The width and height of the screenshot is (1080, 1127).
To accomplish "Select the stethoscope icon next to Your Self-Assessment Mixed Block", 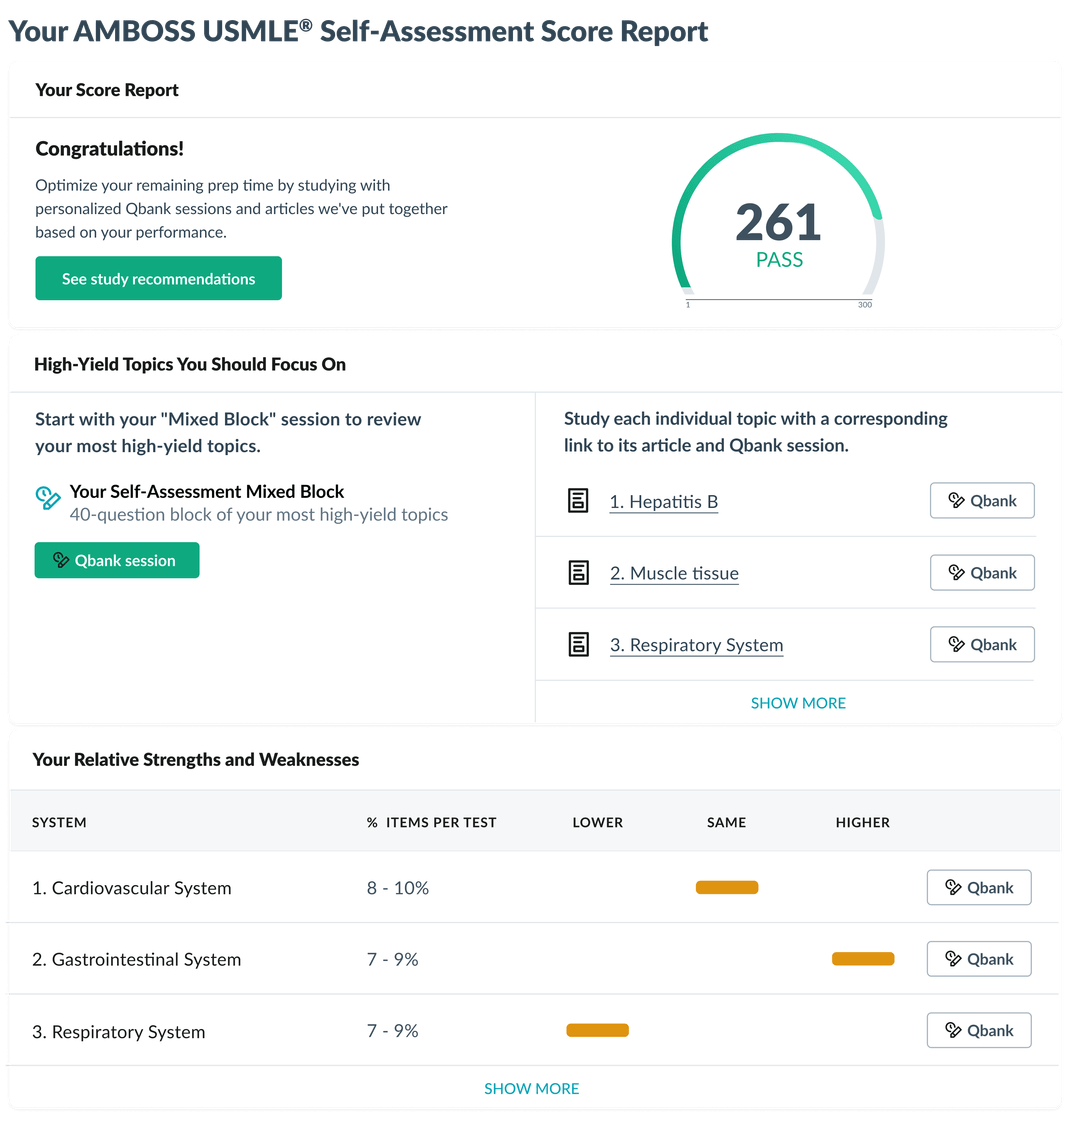I will click(47, 497).
